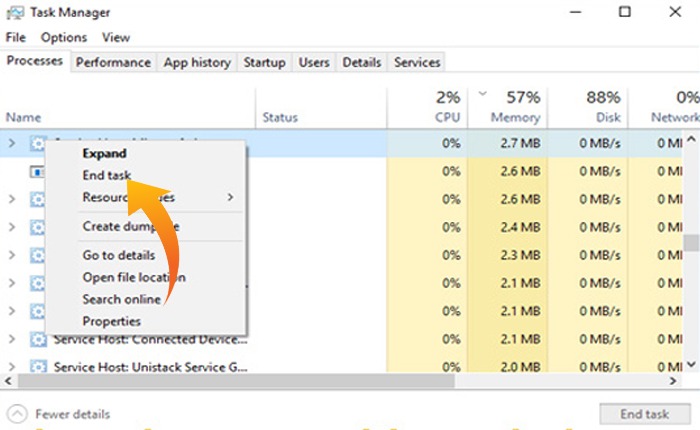Click the Fewer details link
This screenshot has height=430, width=700.
tap(72, 414)
